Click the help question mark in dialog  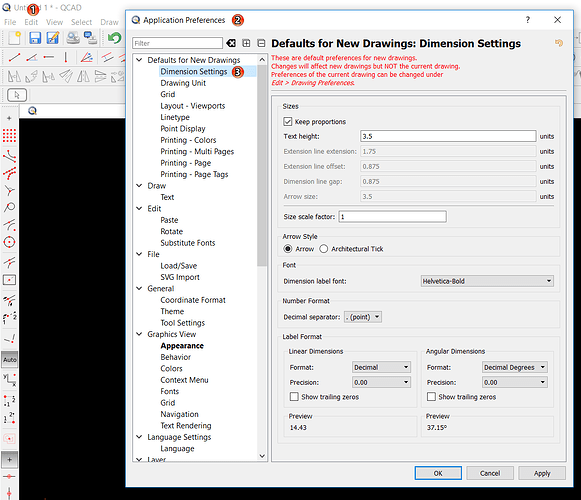[x=528, y=20]
